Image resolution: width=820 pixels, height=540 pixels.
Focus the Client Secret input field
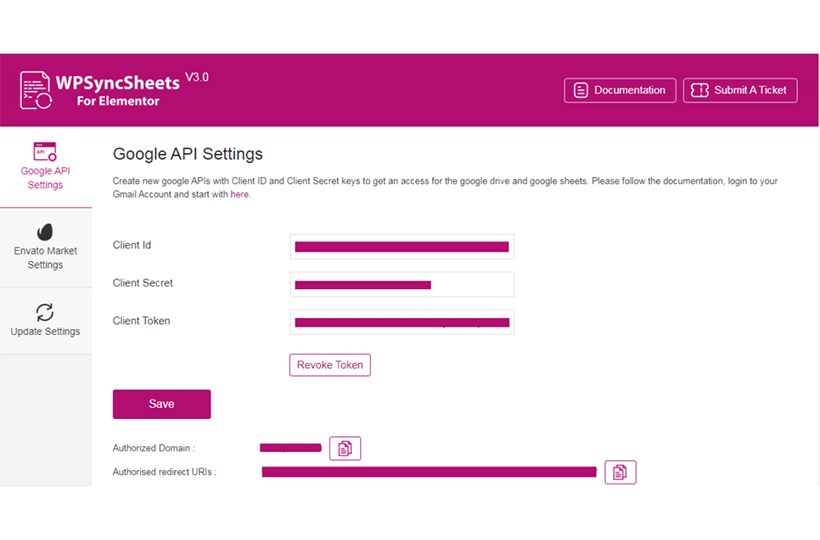(402, 284)
